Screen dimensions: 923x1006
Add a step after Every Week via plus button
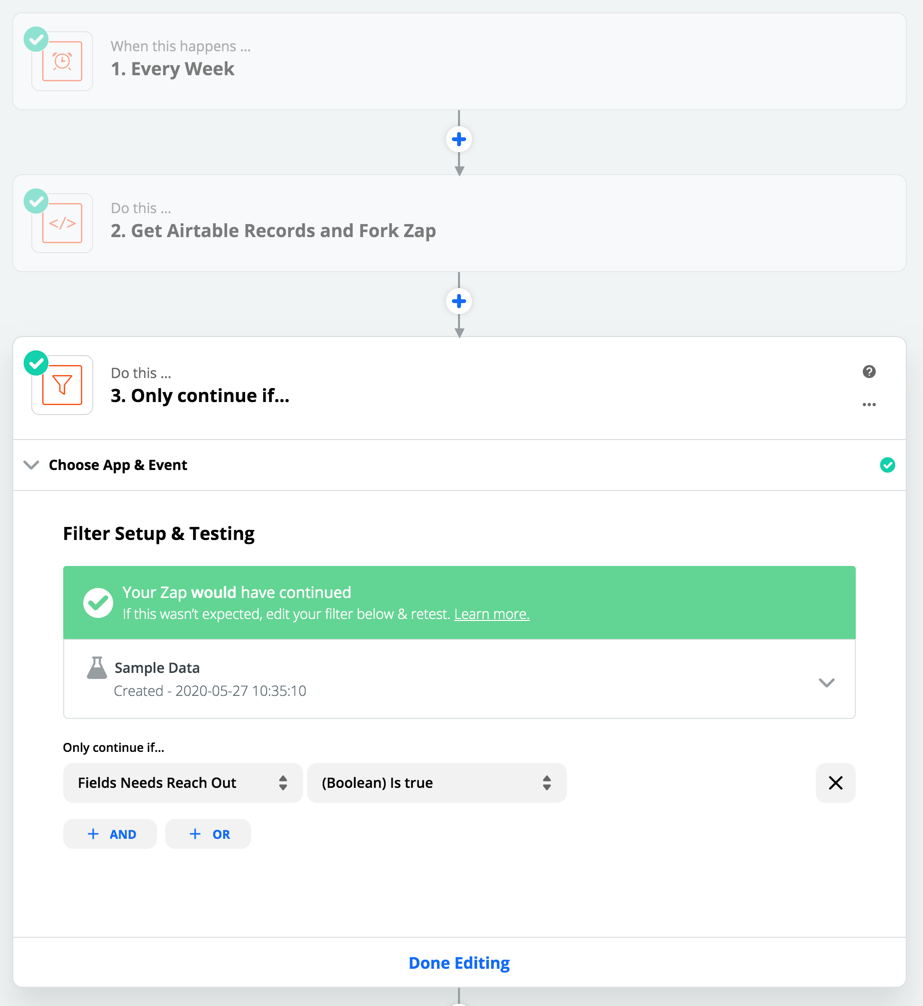coord(459,139)
